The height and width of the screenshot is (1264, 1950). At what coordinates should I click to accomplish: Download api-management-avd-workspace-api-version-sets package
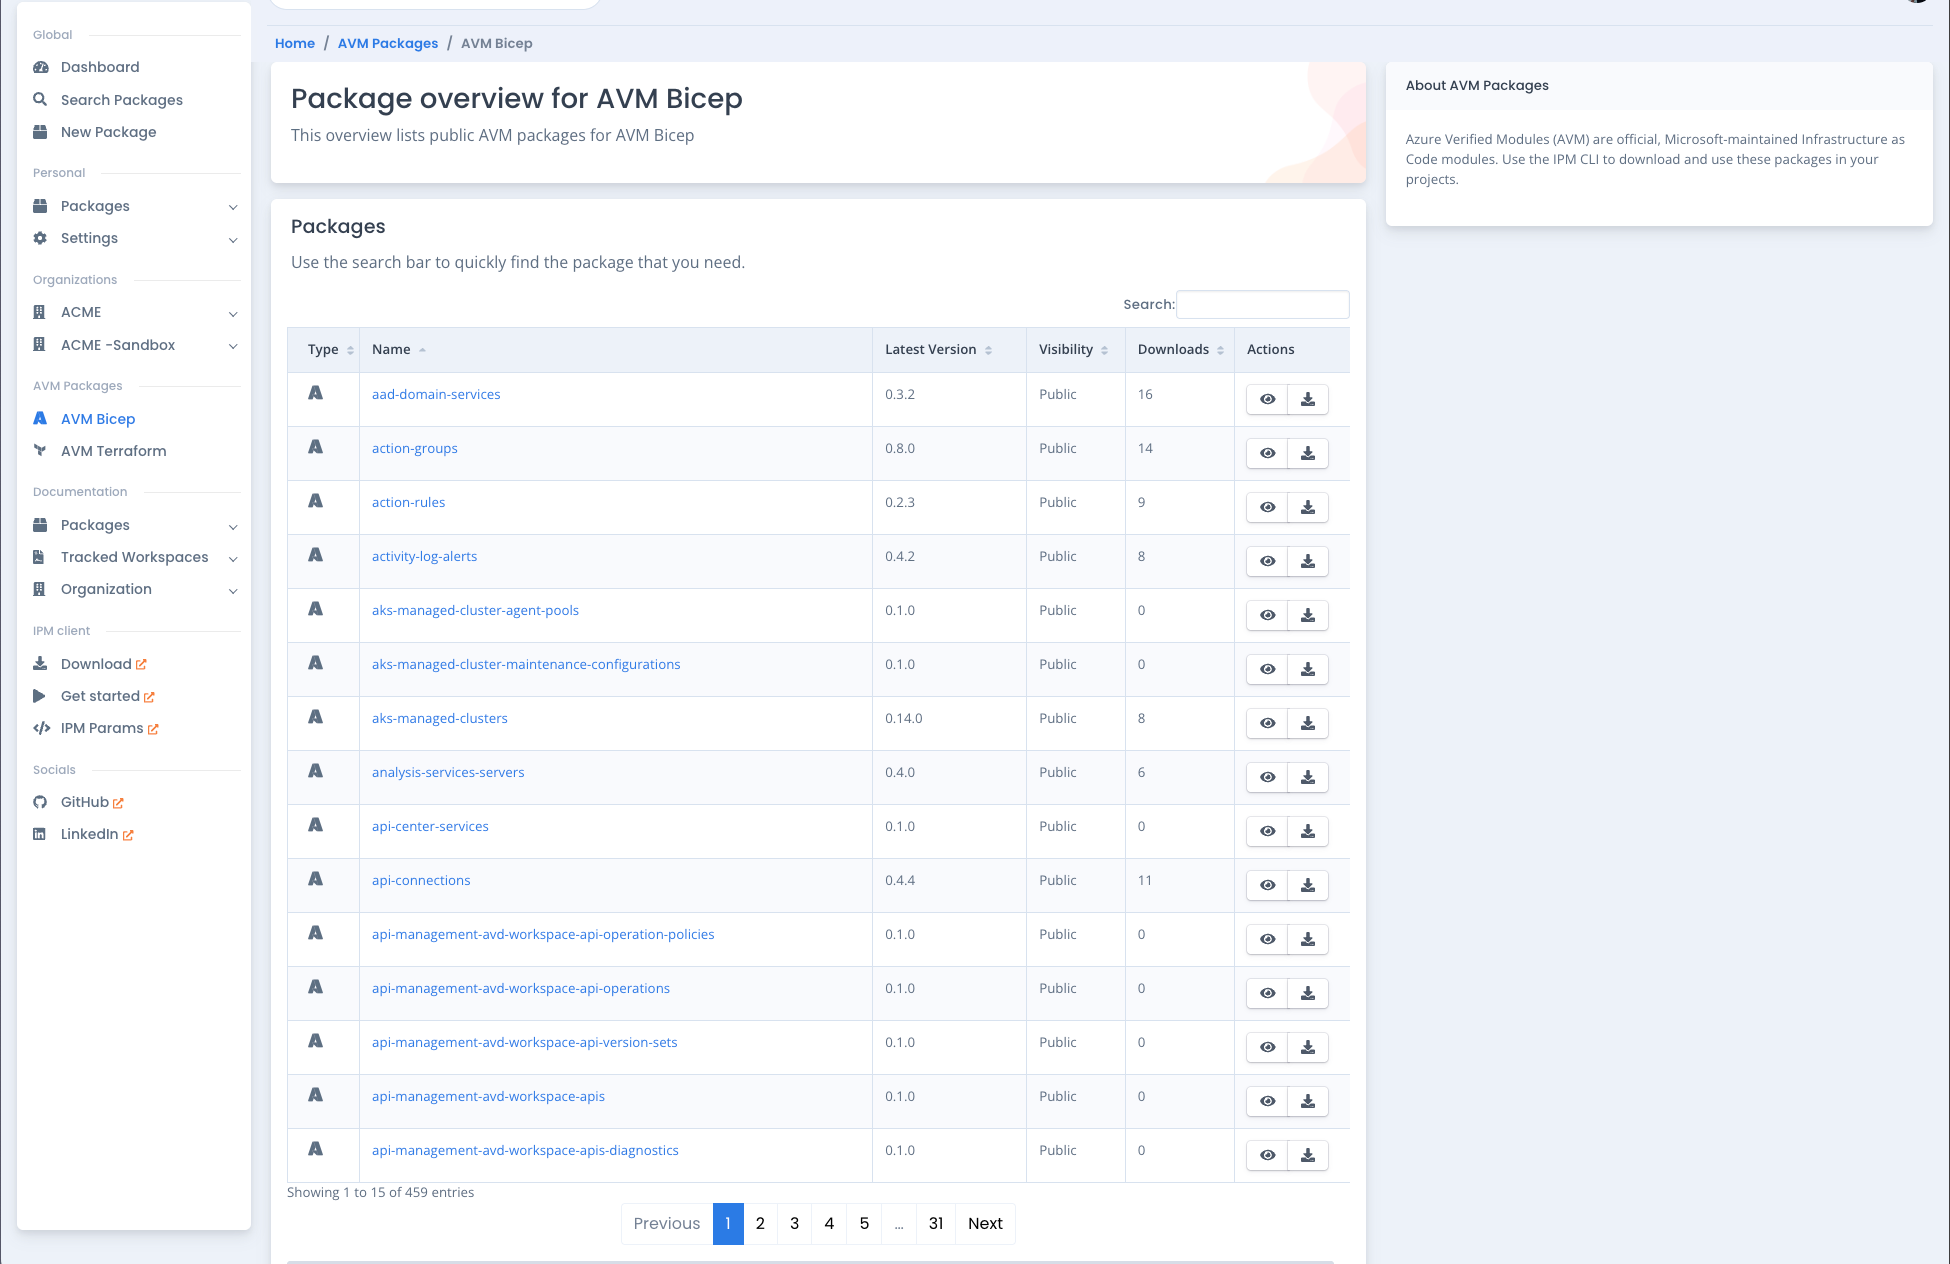[1307, 1047]
